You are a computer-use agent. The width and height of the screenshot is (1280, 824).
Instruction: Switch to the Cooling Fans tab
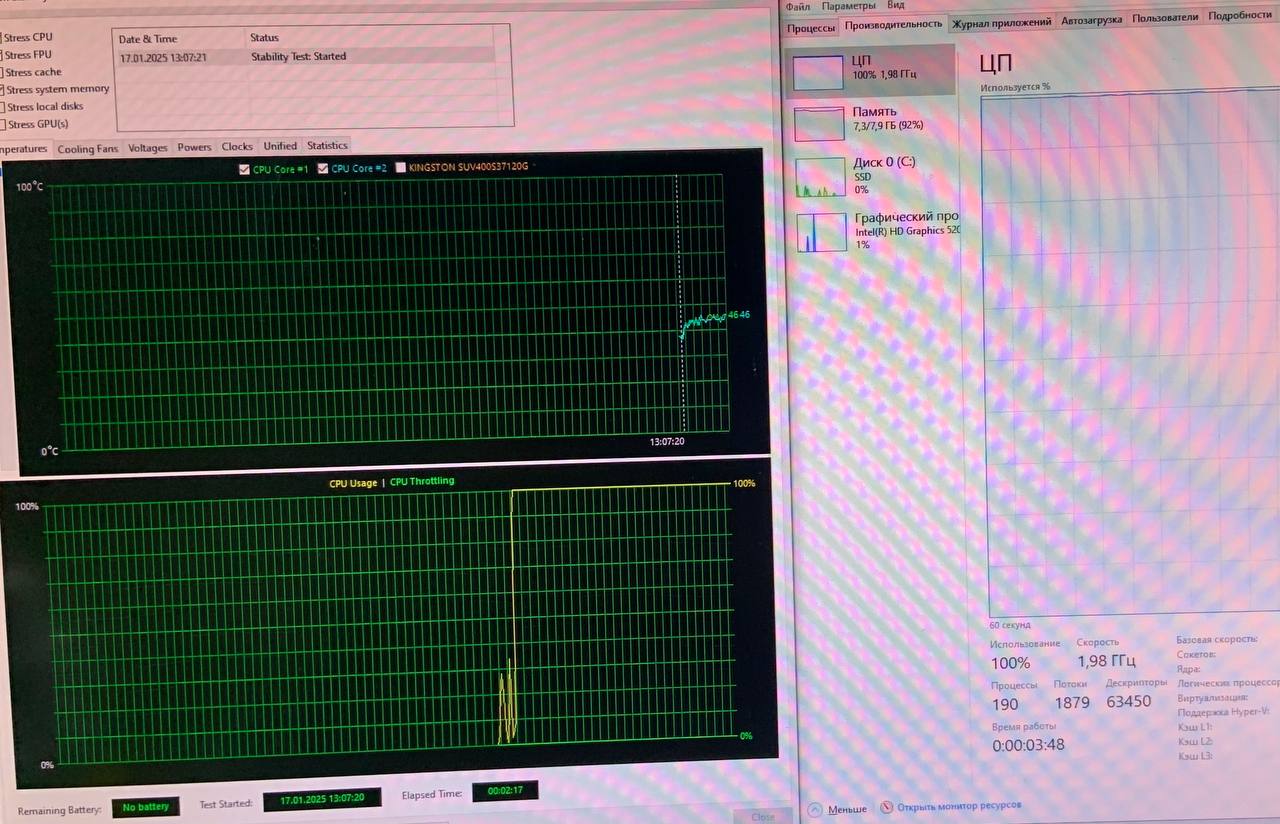(88, 149)
